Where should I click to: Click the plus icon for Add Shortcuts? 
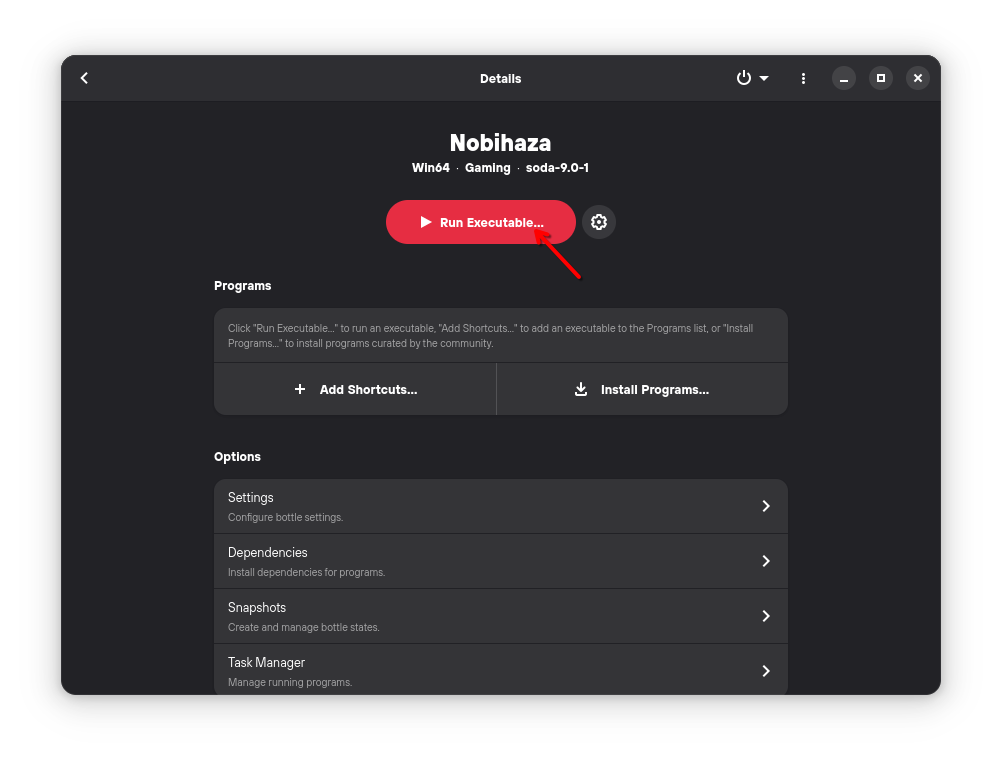(300, 389)
